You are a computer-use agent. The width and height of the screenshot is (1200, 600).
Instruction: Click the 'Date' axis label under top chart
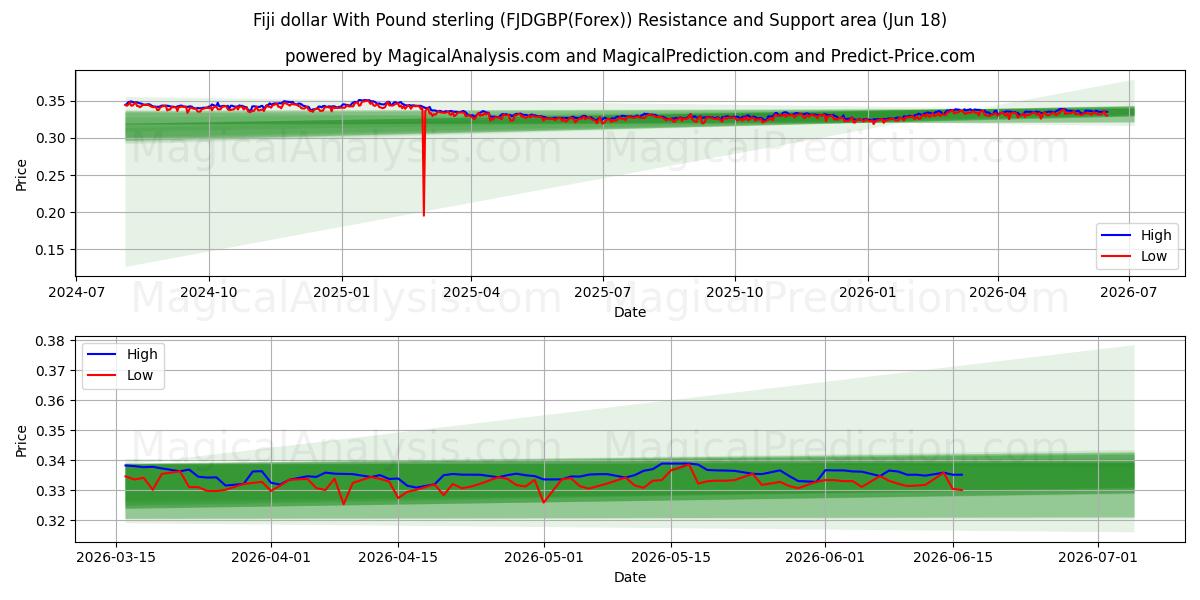630,312
